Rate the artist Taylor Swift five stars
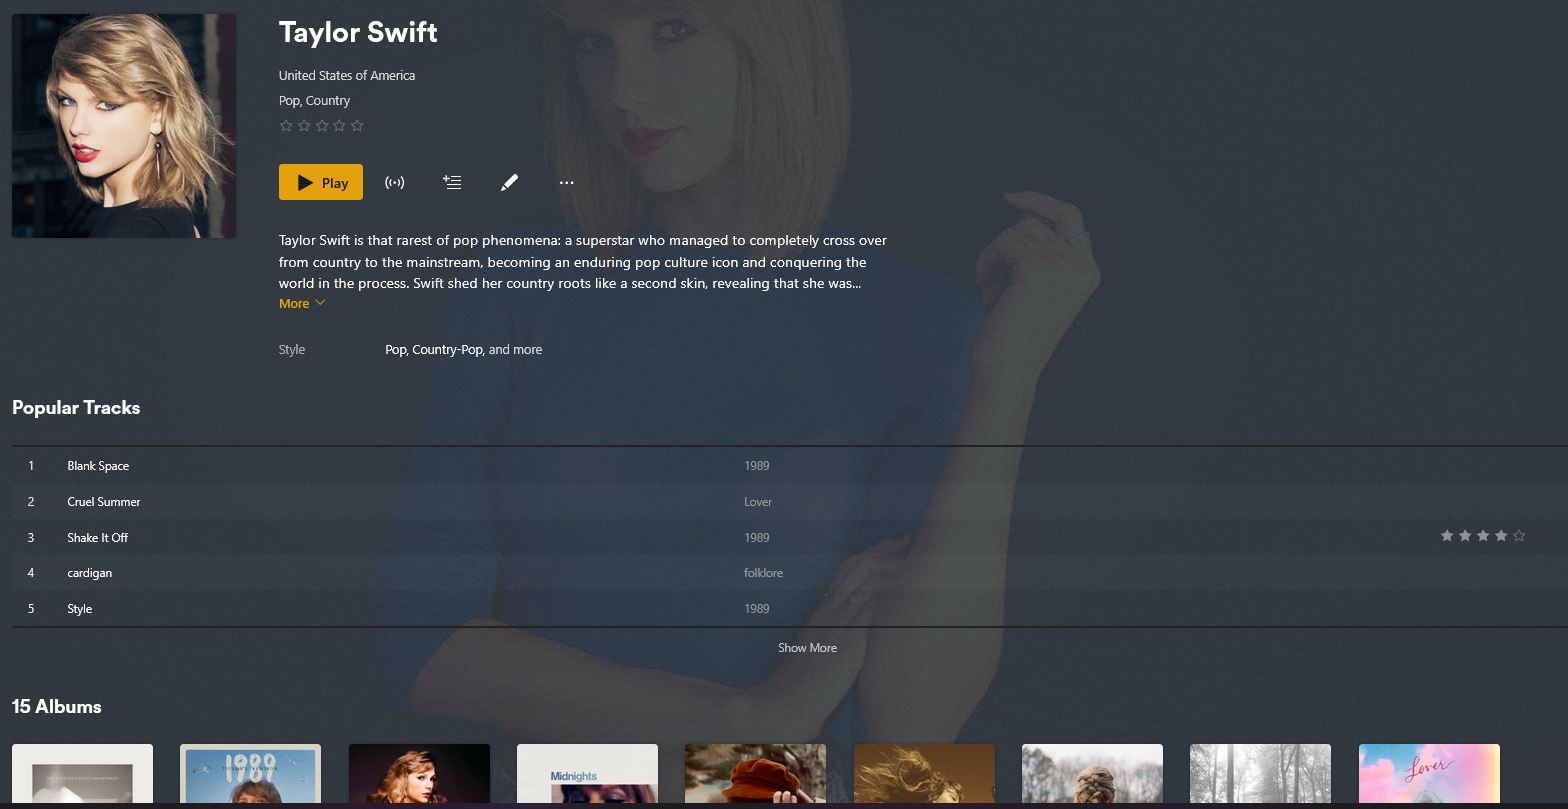Screen dimensions: 1568x809 358,126
